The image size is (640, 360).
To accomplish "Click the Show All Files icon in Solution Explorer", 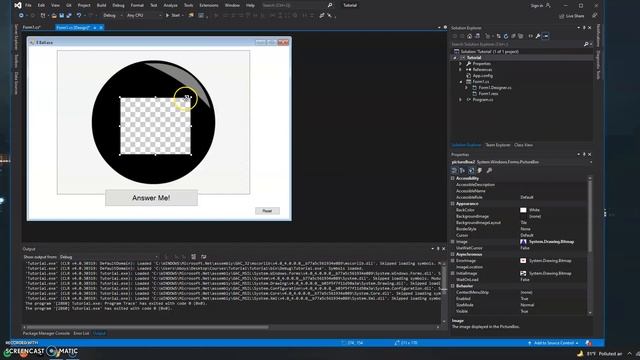I will (x=520, y=36).
